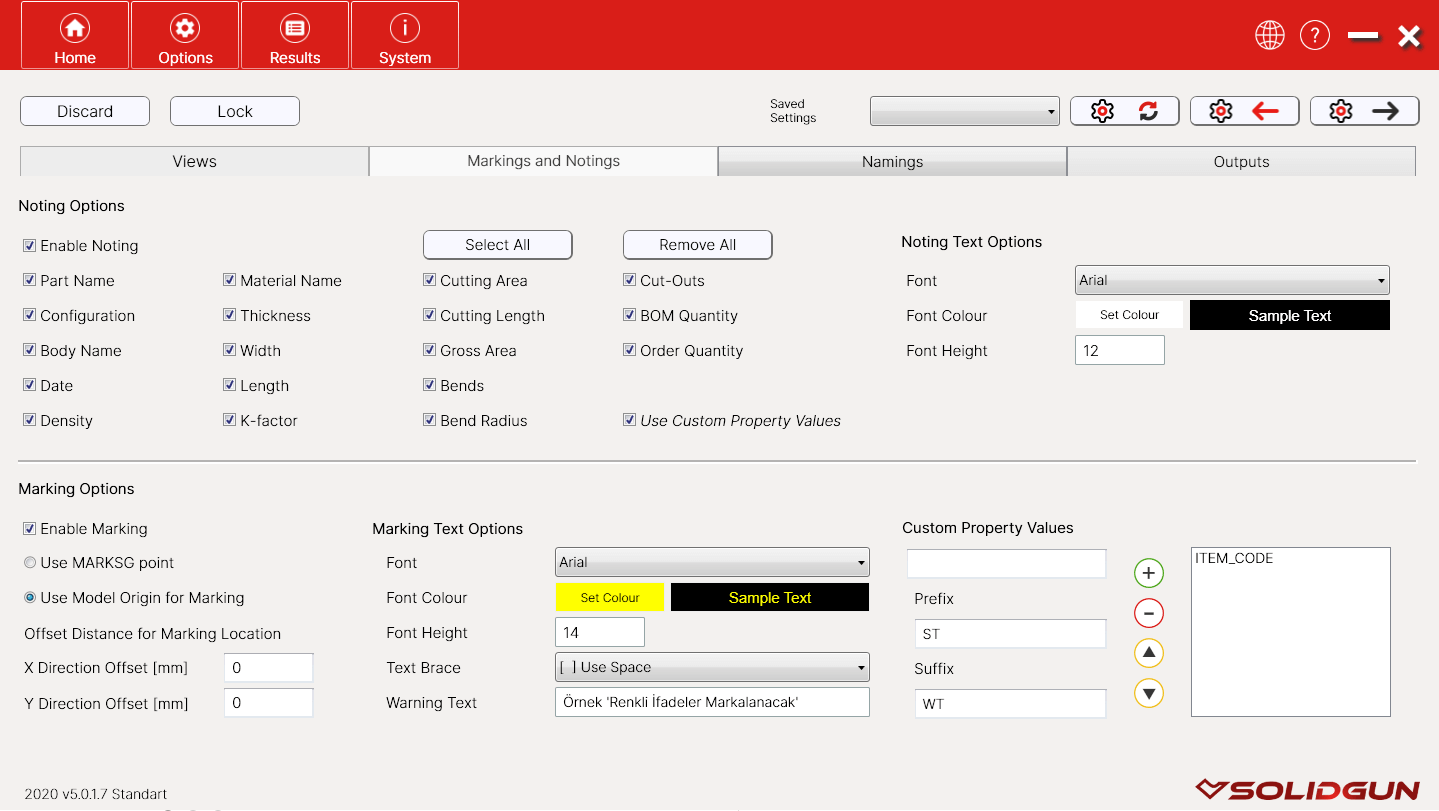Select the Use MARKSG point radio button
Screen dimensions: 1439x811
pos(30,563)
